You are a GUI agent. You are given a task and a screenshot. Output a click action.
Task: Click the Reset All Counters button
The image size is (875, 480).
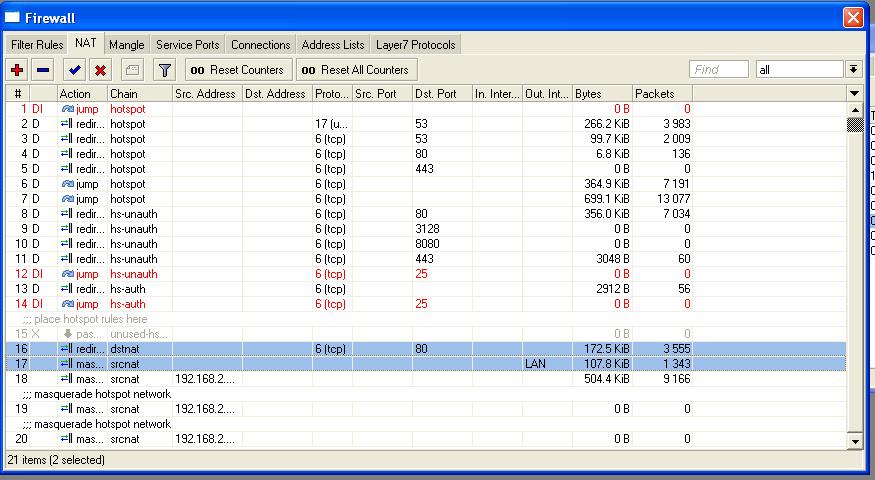coord(356,70)
